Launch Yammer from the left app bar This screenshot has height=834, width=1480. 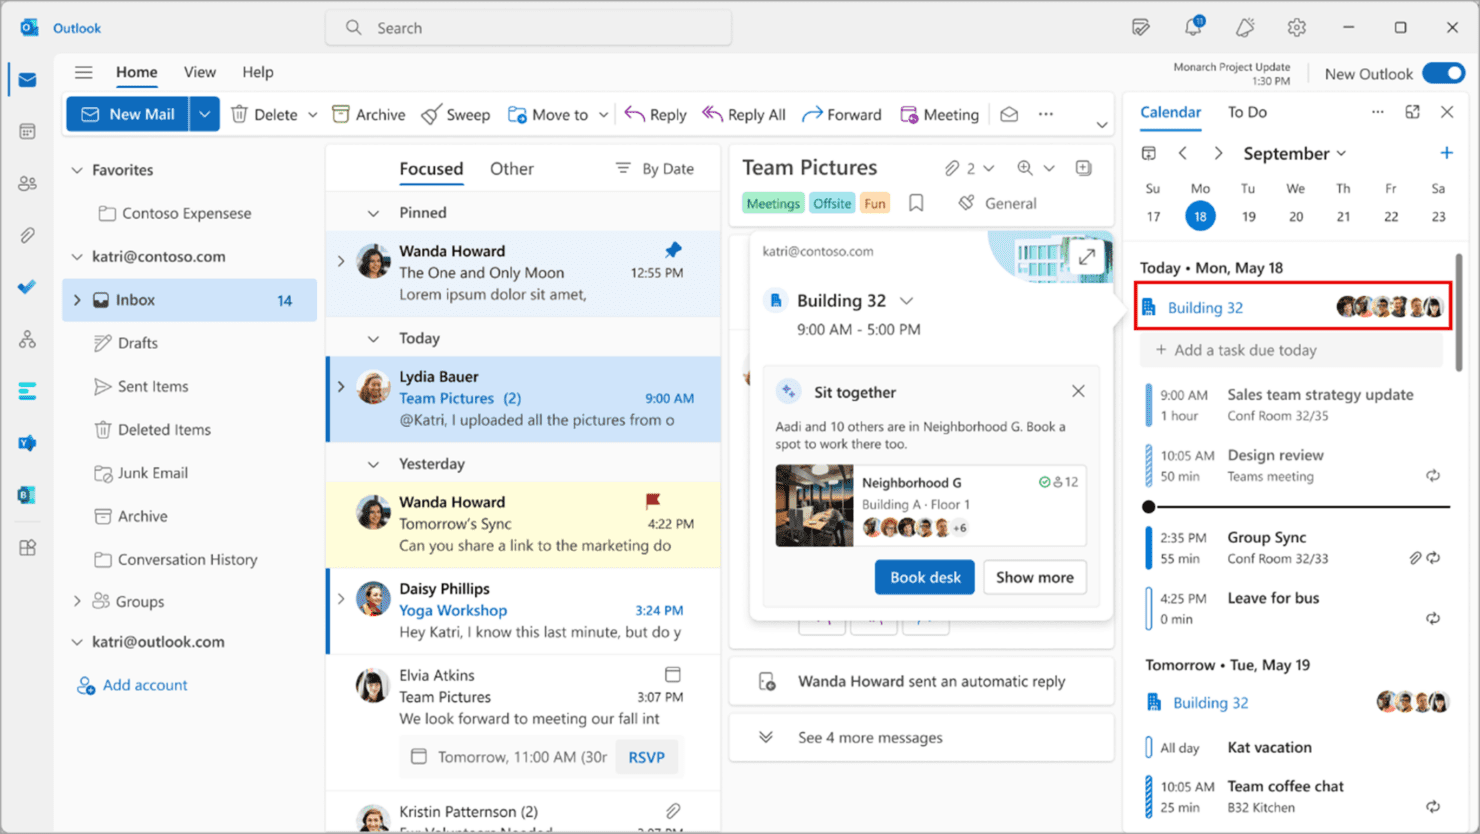[x=27, y=442]
